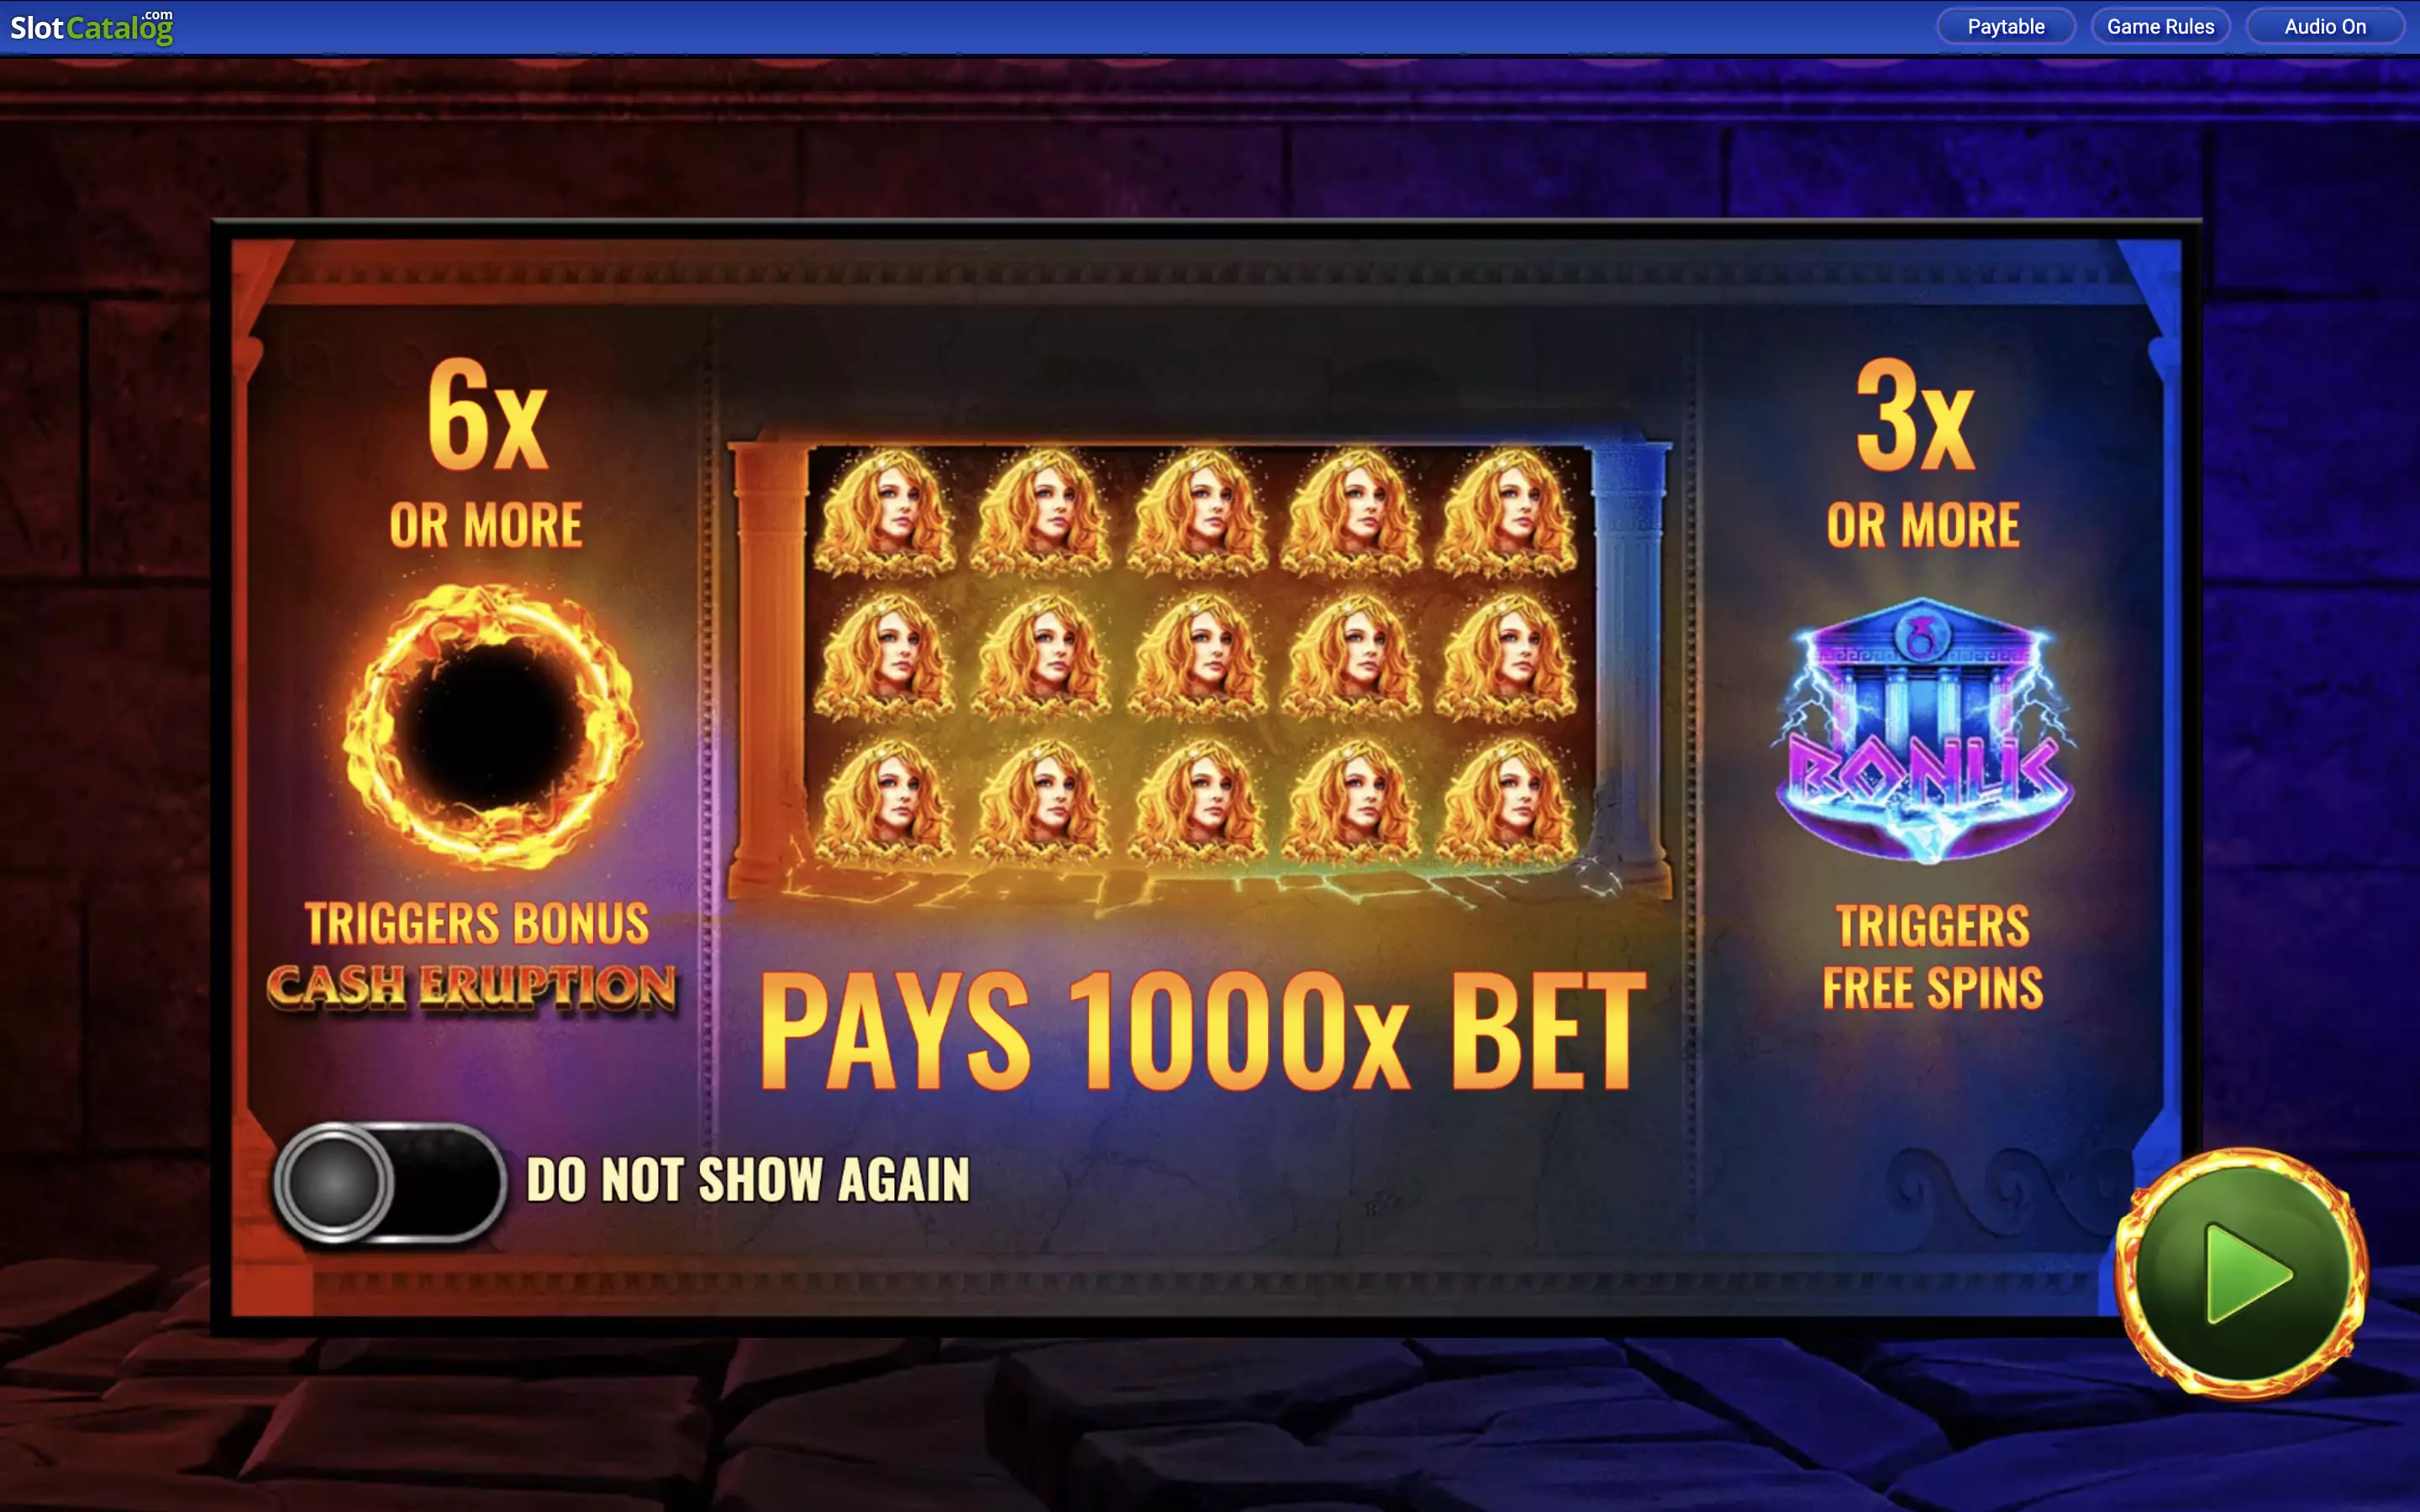Click the flaming ring scatter symbol
This screenshot has height=1512, width=2420.
tap(490, 726)
